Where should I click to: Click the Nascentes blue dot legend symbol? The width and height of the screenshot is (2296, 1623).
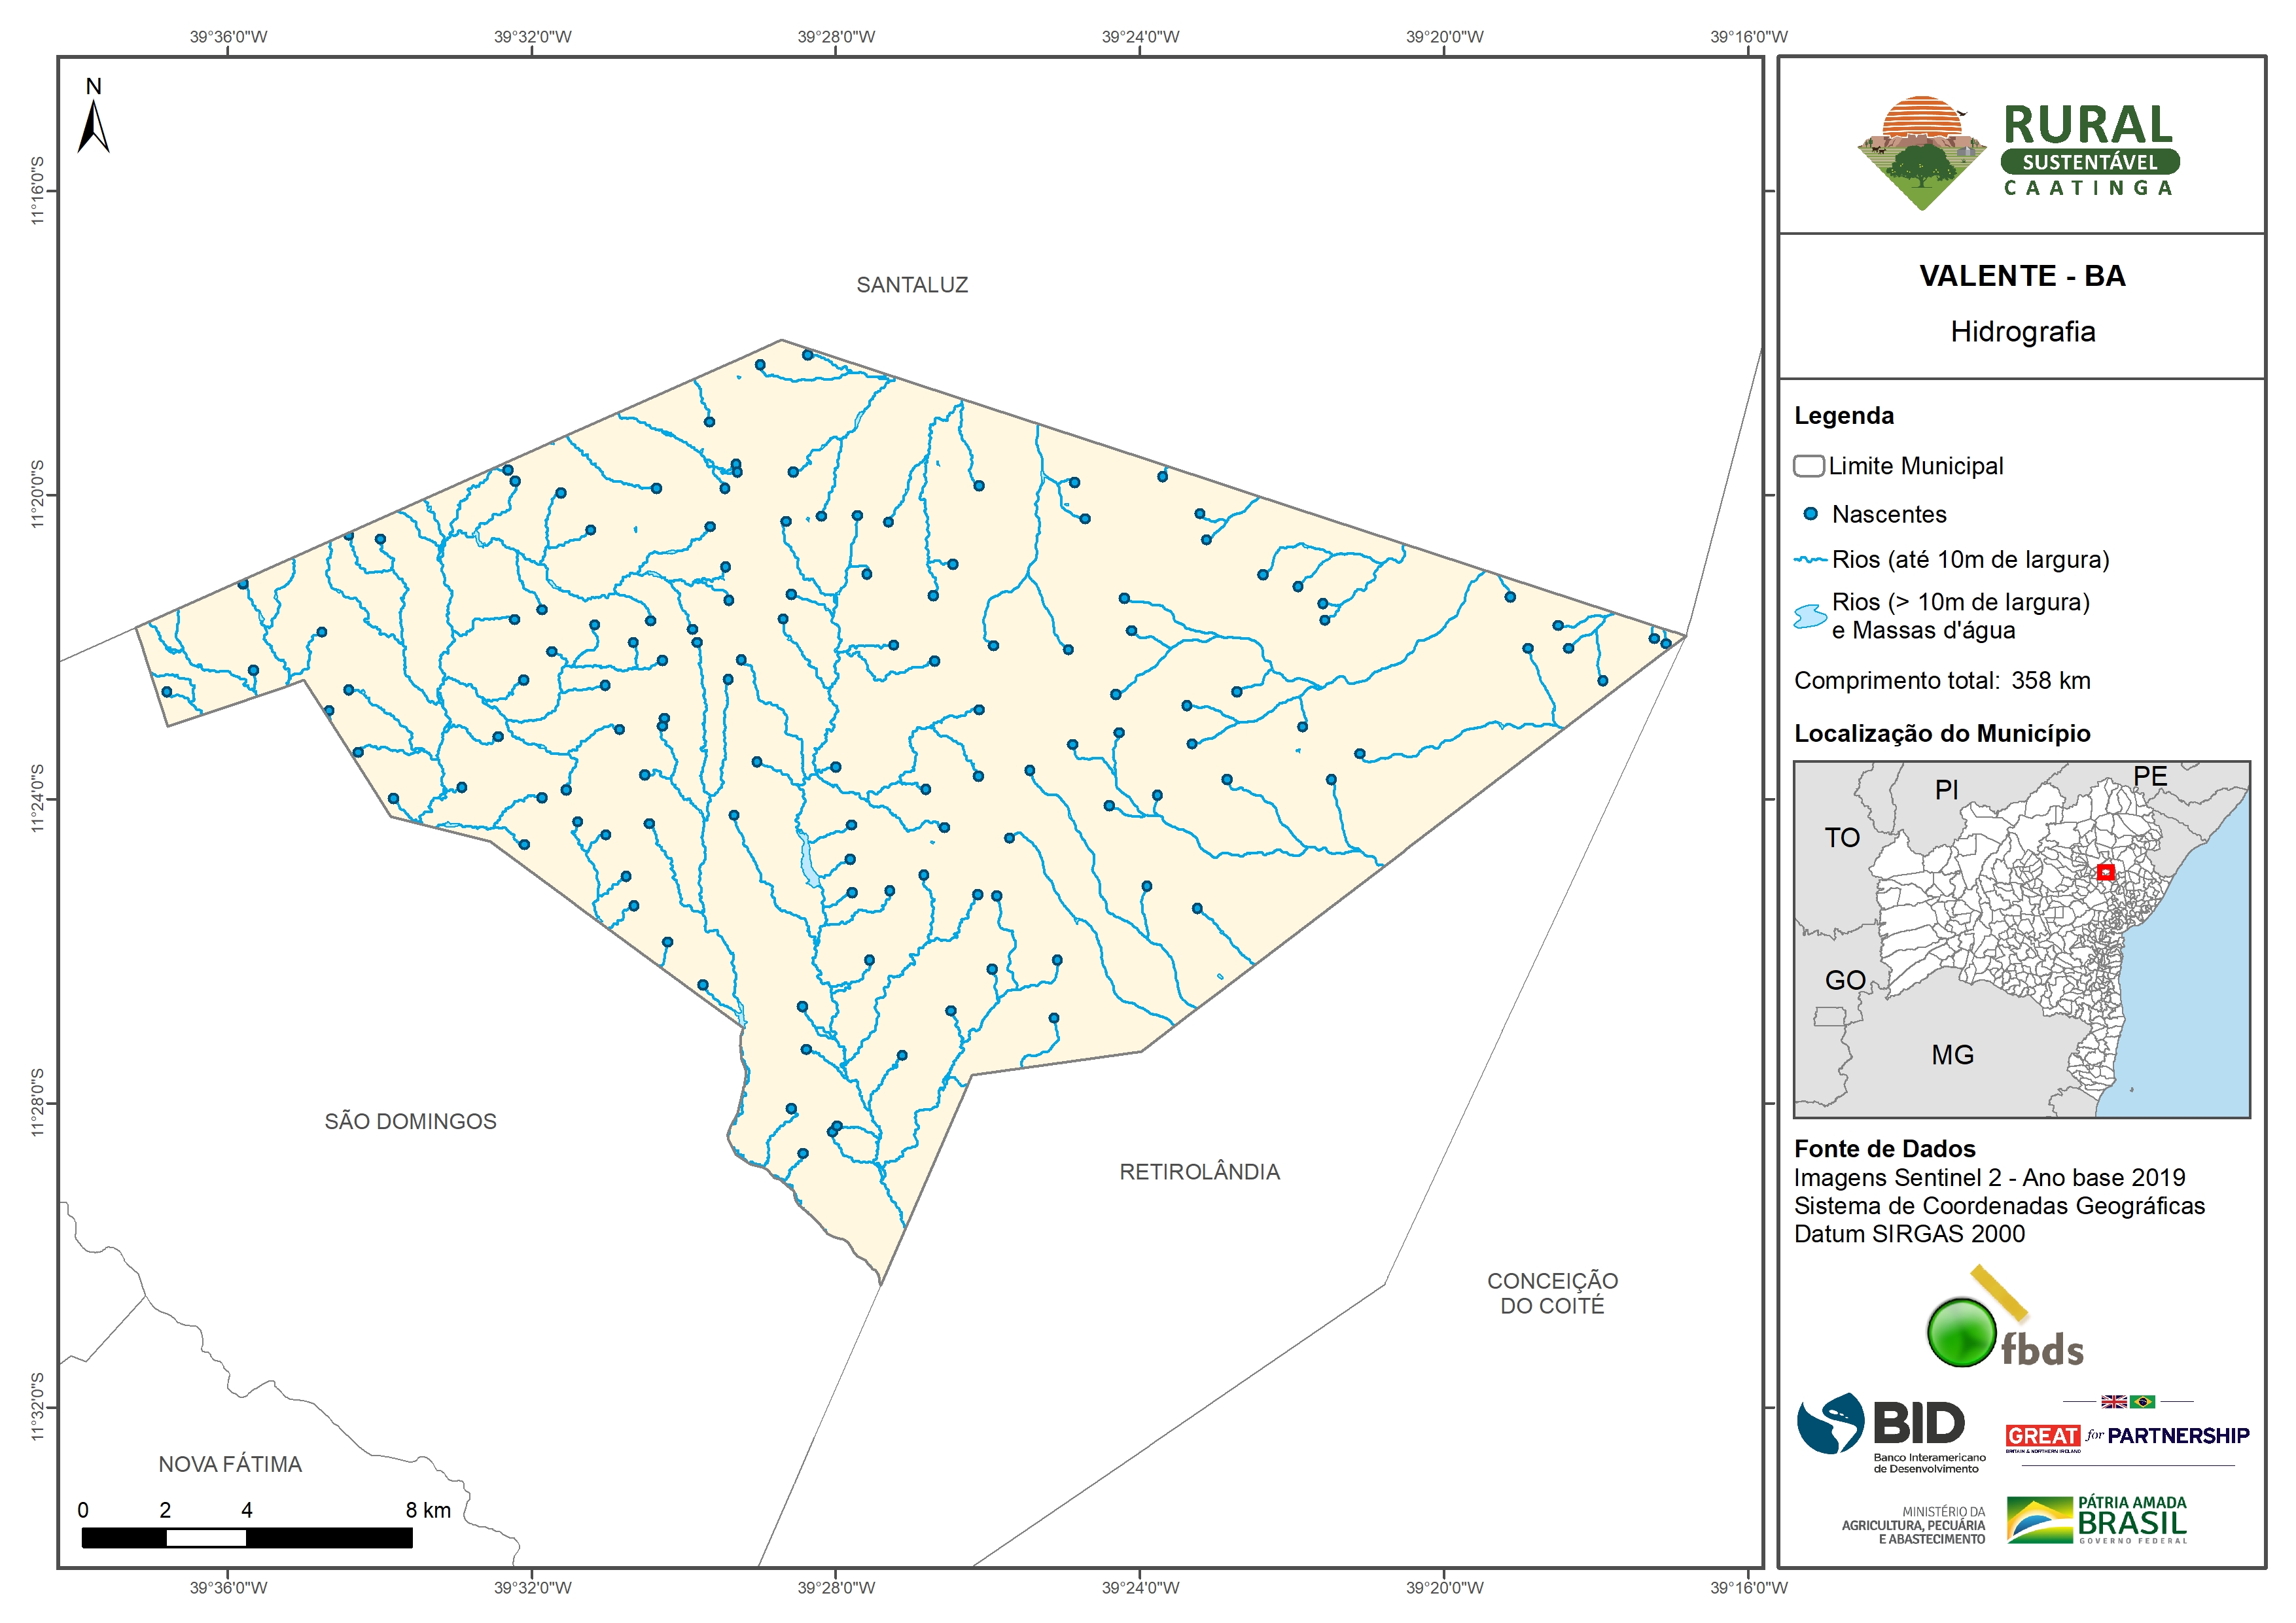(x=1810, y=514)
